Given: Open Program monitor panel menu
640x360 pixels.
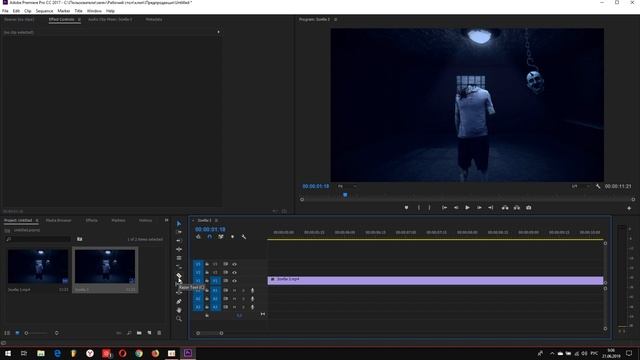Looking at the screenshot, I should click(x=336, y=19).
